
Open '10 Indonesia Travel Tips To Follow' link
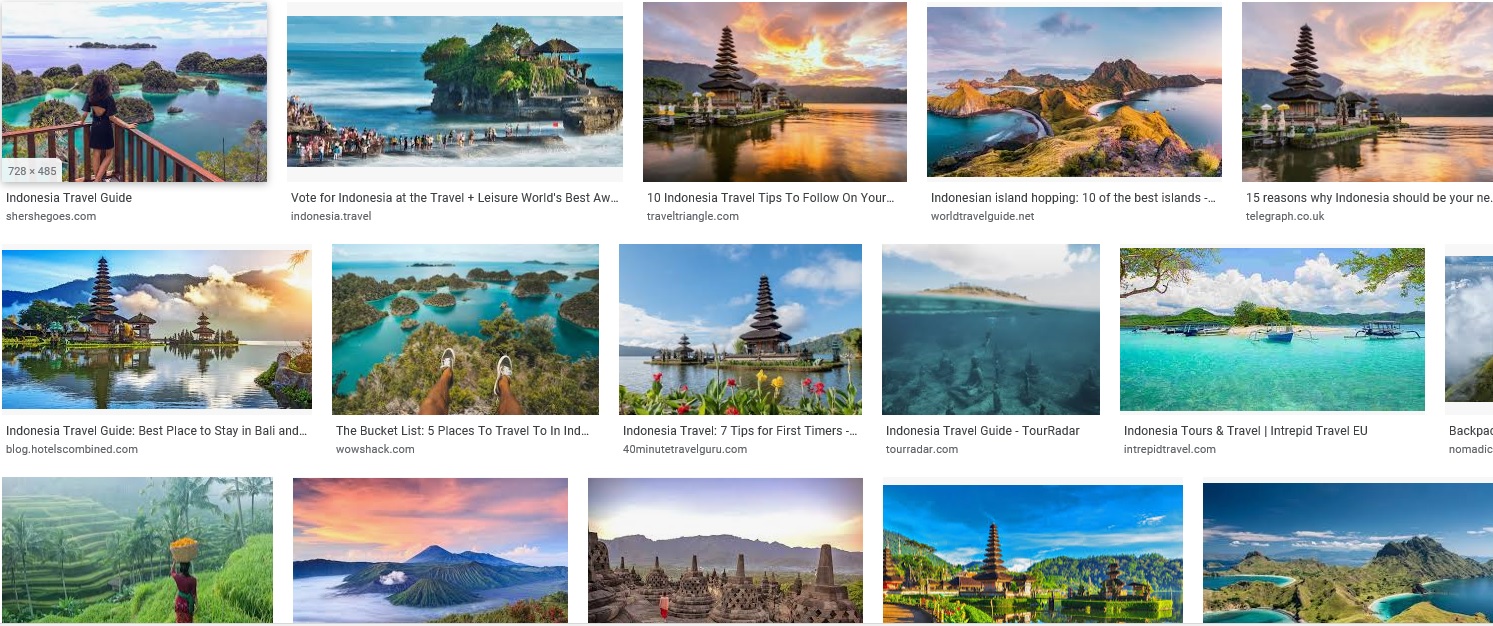point(771,198)
